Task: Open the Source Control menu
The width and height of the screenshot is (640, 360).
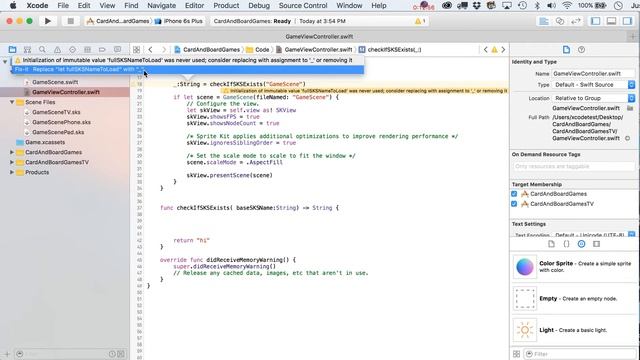Action: tap(303, 6)
